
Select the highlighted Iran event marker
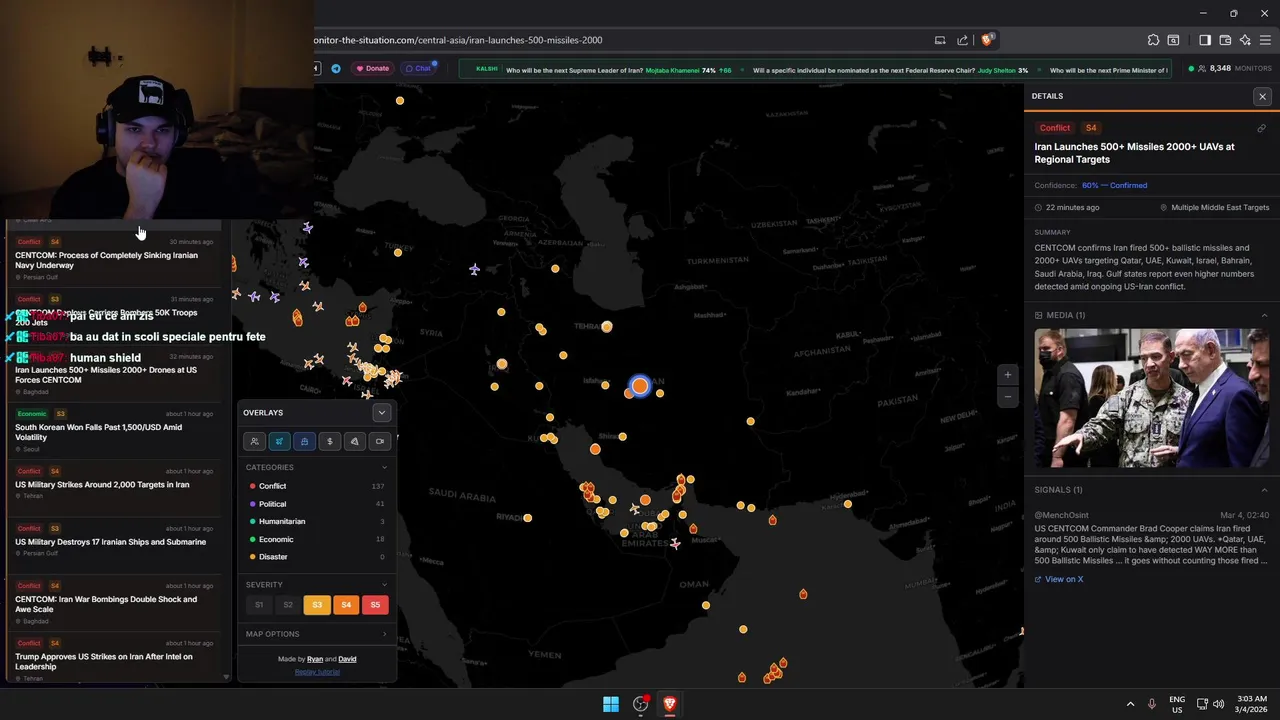(640, 386)
